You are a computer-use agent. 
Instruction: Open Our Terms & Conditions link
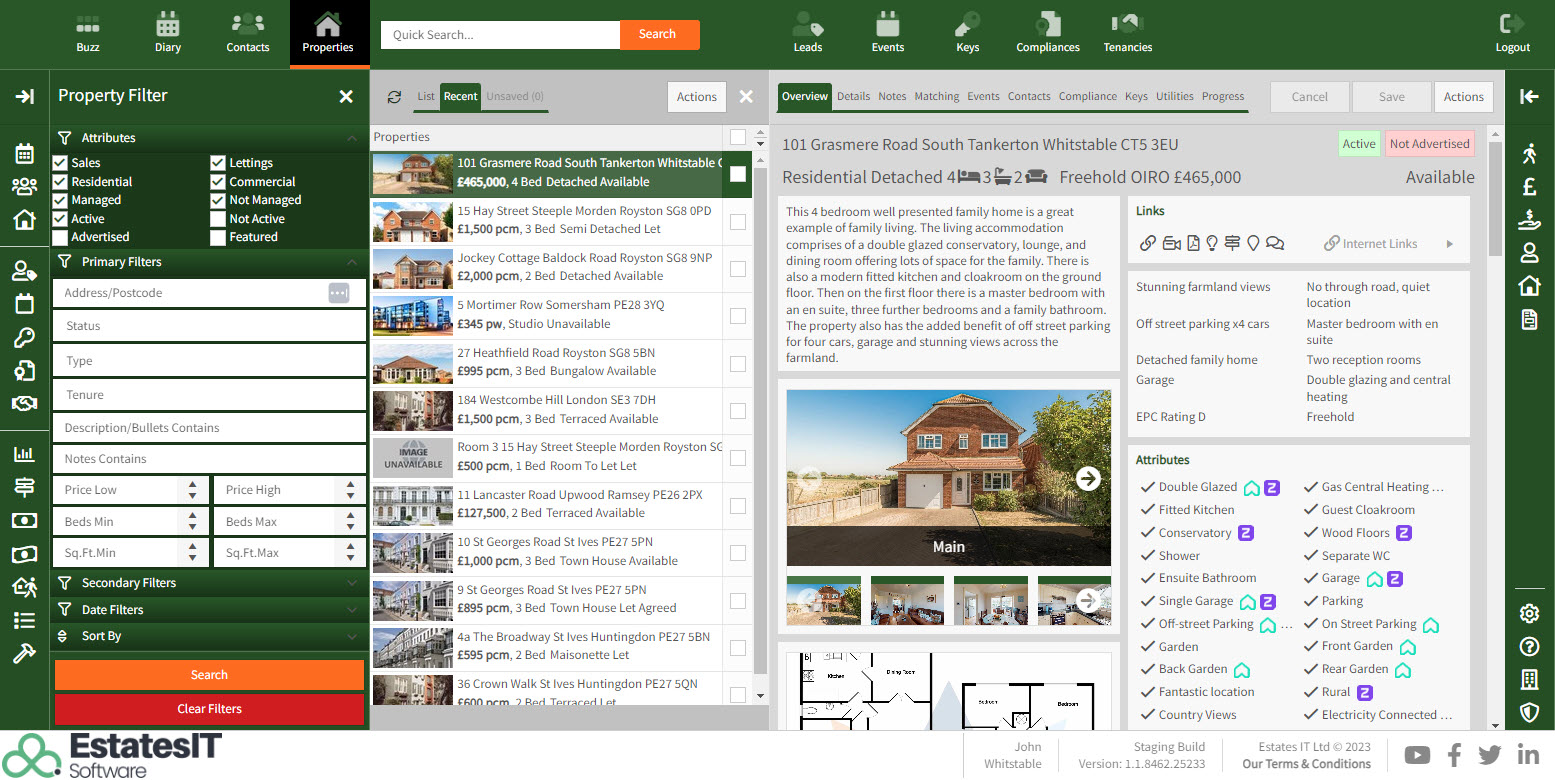(x=1306, y=764)
